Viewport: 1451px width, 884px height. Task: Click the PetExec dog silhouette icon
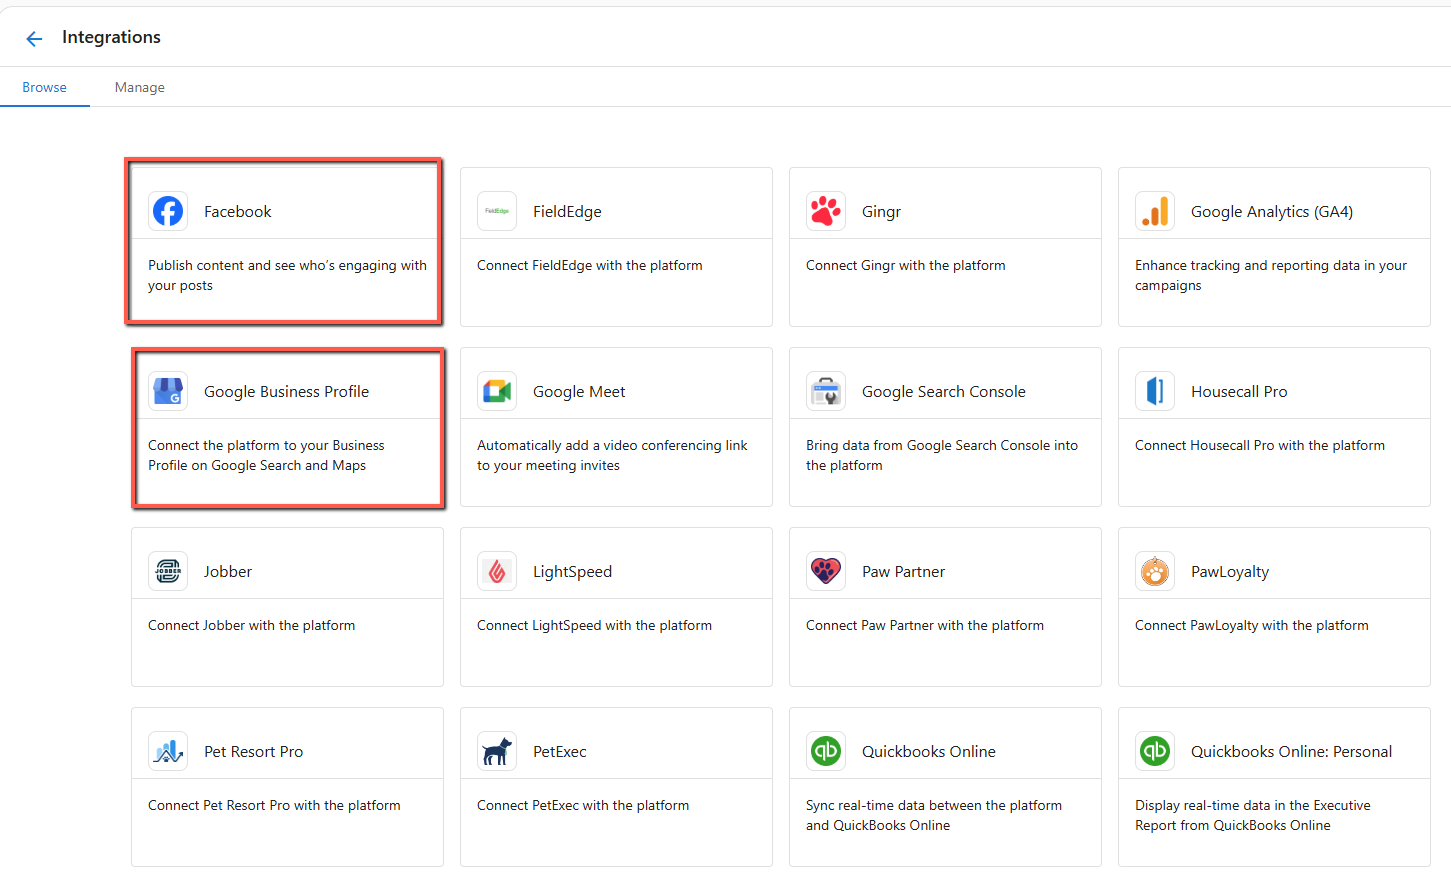(497, 751)
